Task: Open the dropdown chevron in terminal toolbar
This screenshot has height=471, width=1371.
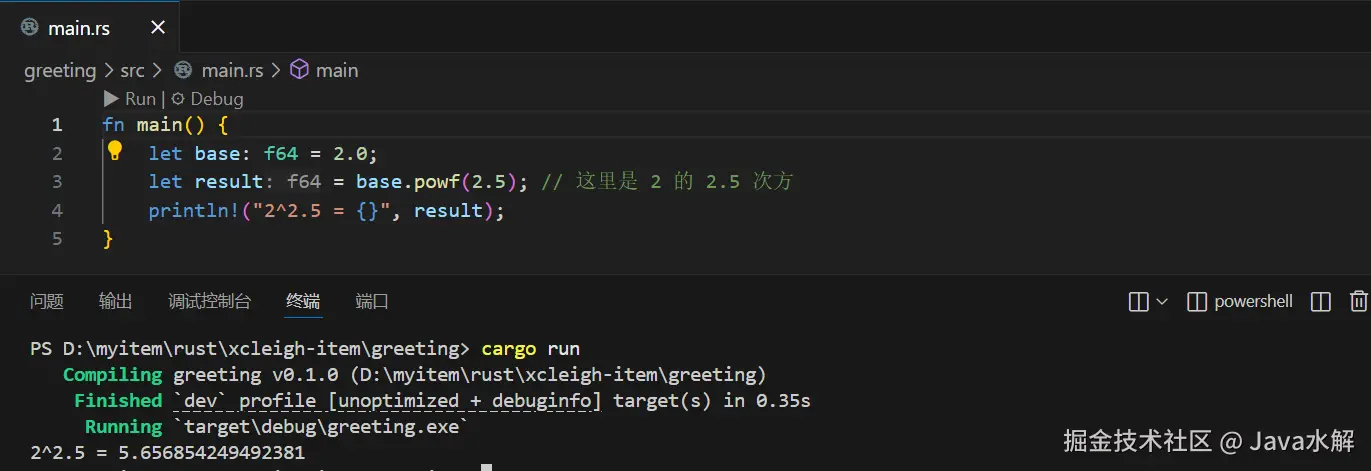Action: (x=1162, y=301)
